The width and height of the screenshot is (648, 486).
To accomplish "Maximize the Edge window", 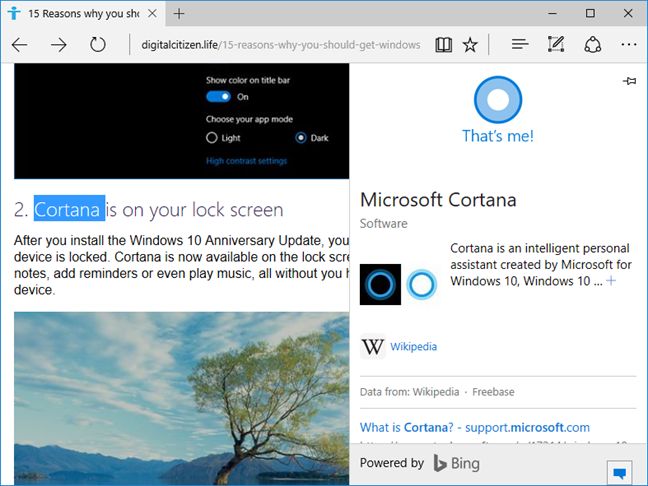I will pos(591,13).
